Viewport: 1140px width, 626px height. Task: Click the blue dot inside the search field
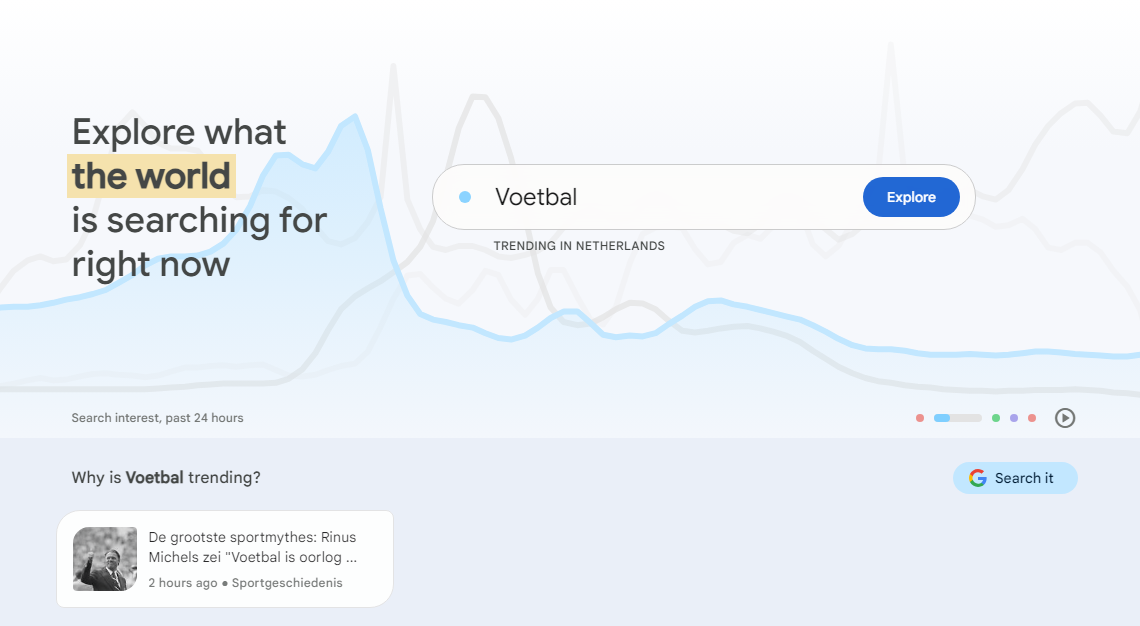(x=464, y=197)
